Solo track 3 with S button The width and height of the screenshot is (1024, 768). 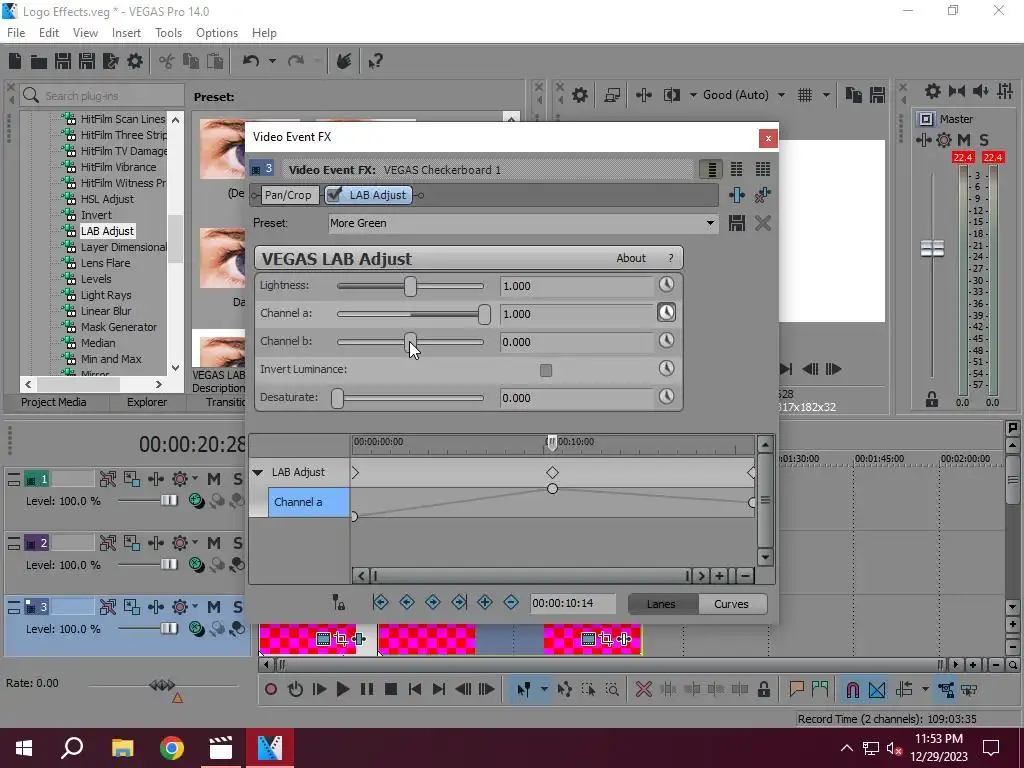[x=238, y=607]
